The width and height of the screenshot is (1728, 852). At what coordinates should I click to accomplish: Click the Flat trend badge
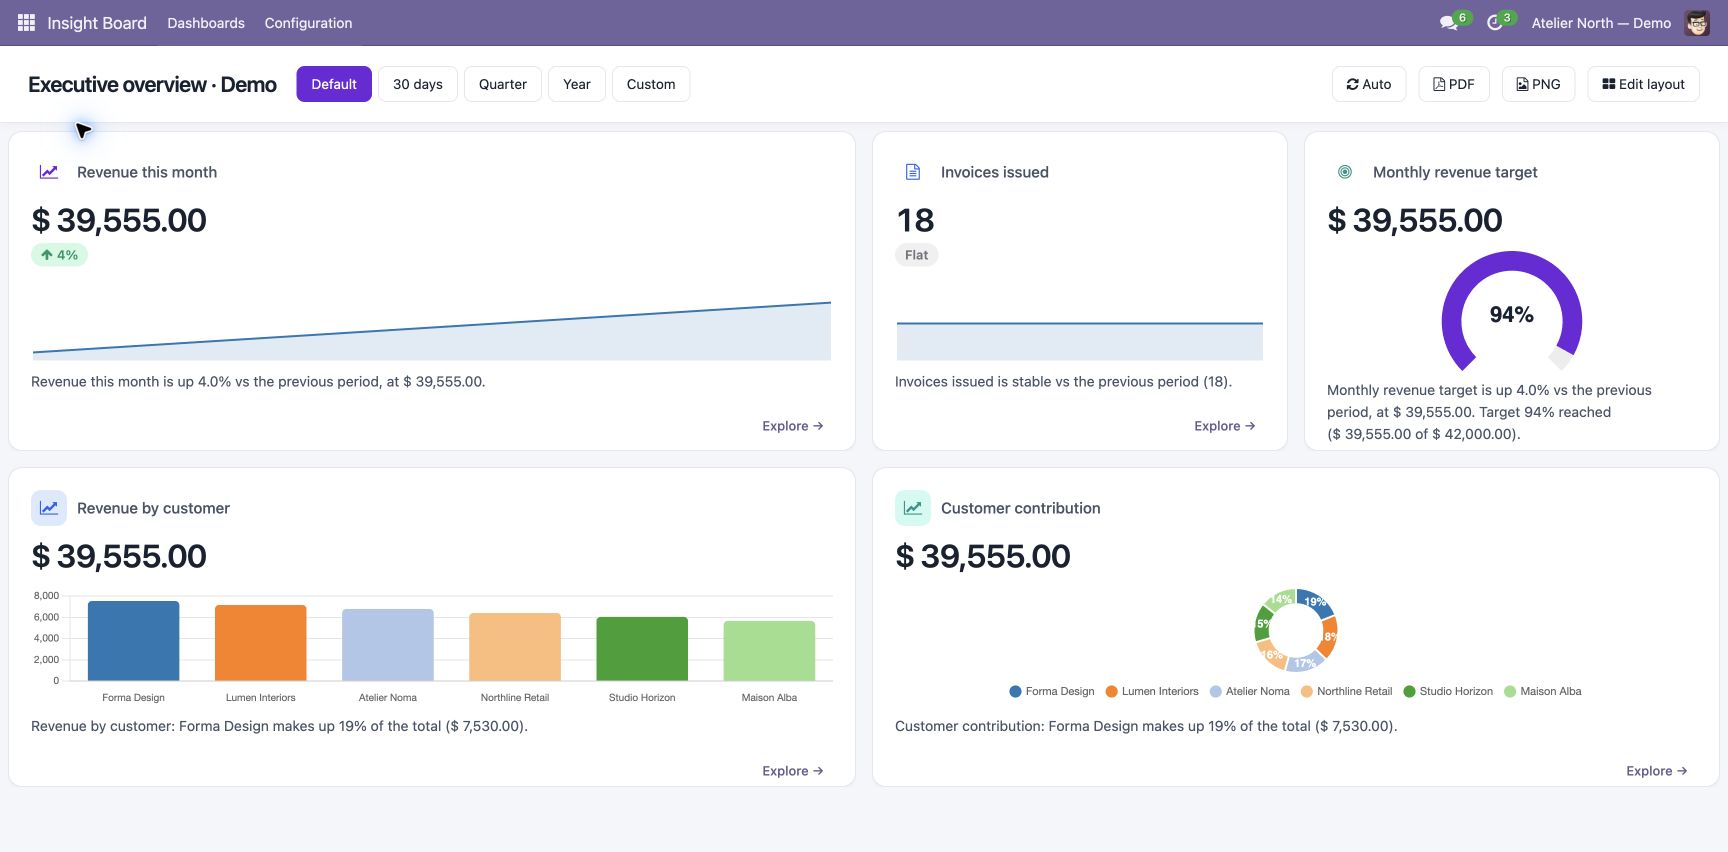916,255
